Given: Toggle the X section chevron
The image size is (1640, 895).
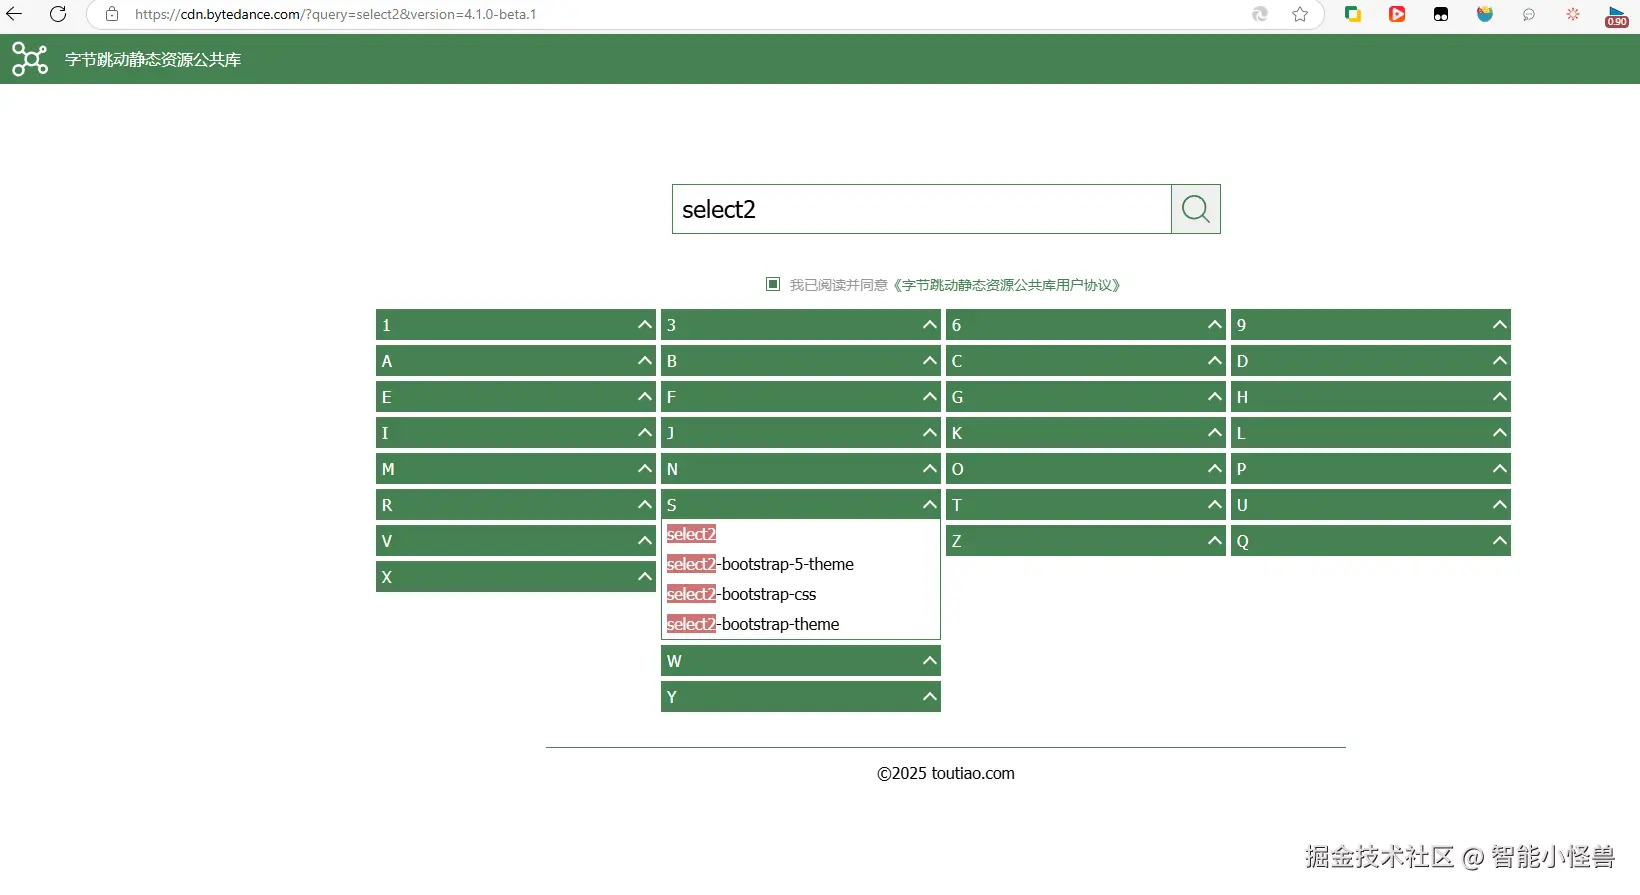Looking at the screenshot, I should (645, 576).
